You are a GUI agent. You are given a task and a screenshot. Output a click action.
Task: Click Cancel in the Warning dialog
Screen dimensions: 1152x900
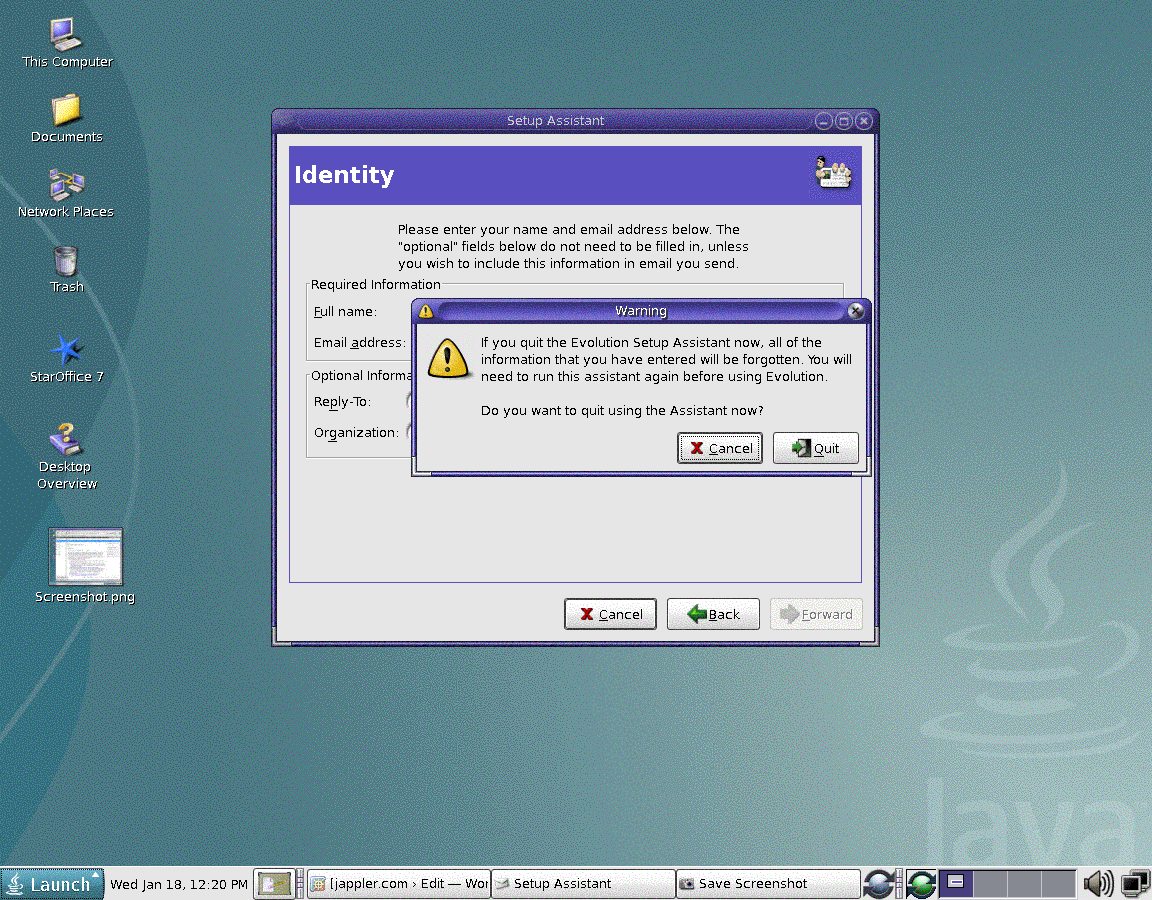point(719,448)
